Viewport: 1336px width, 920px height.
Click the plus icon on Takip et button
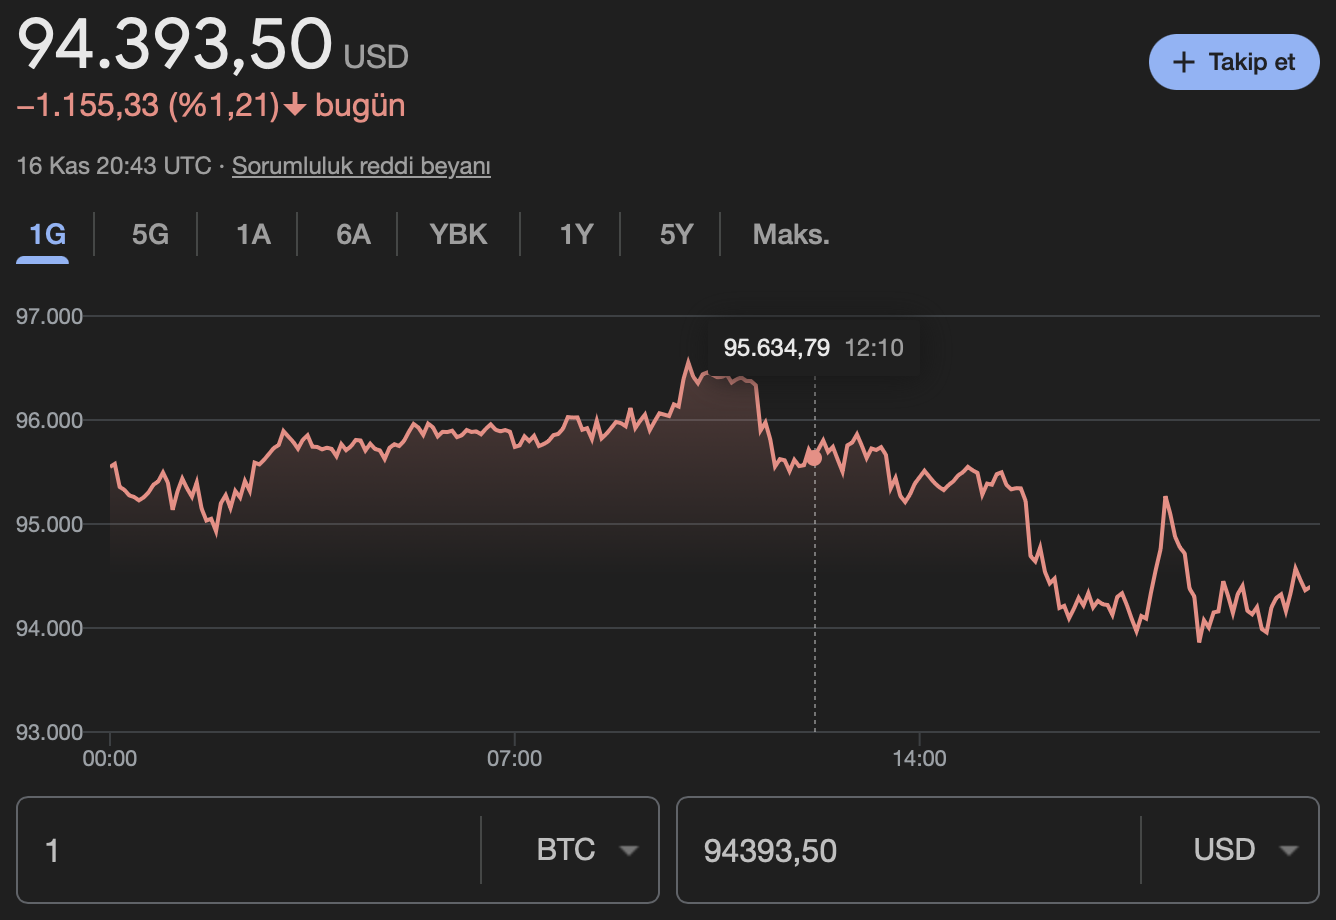[1183, 62]
